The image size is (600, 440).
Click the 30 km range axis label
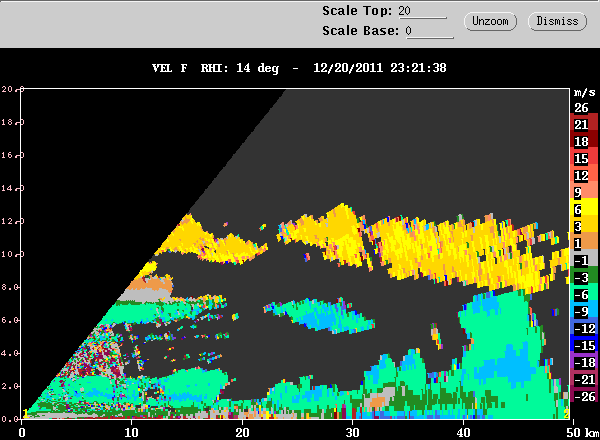pos(352,433)
